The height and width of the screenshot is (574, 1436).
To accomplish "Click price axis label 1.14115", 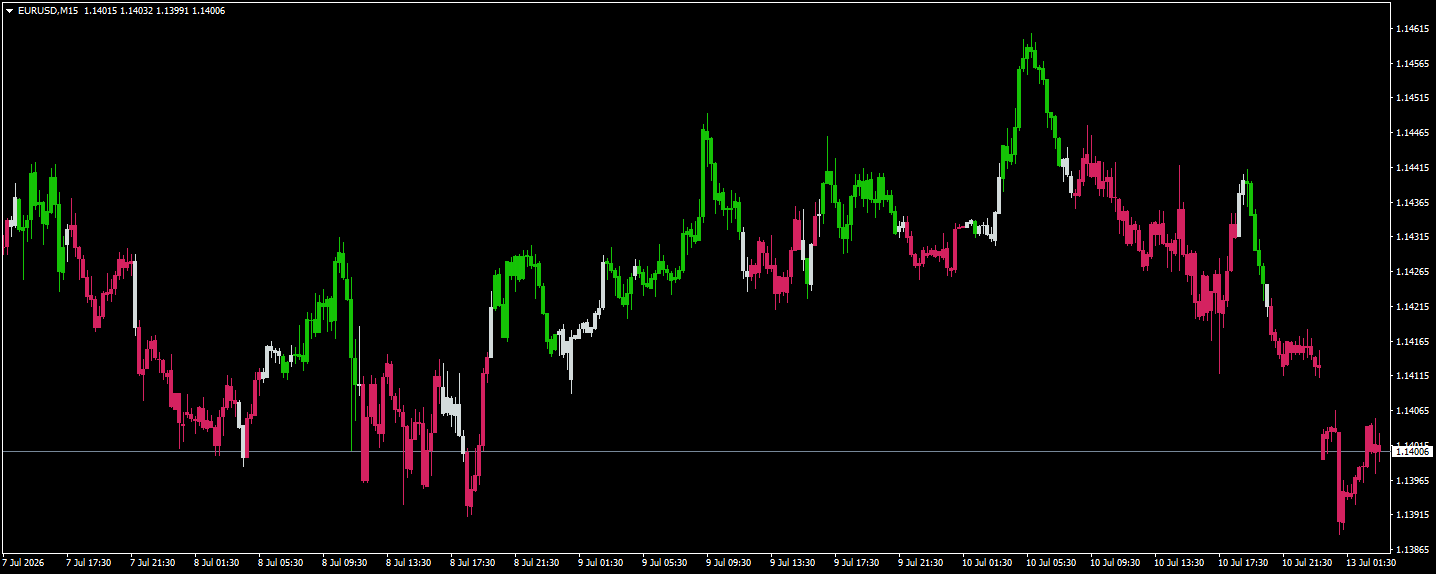I will click(1411, 376).
